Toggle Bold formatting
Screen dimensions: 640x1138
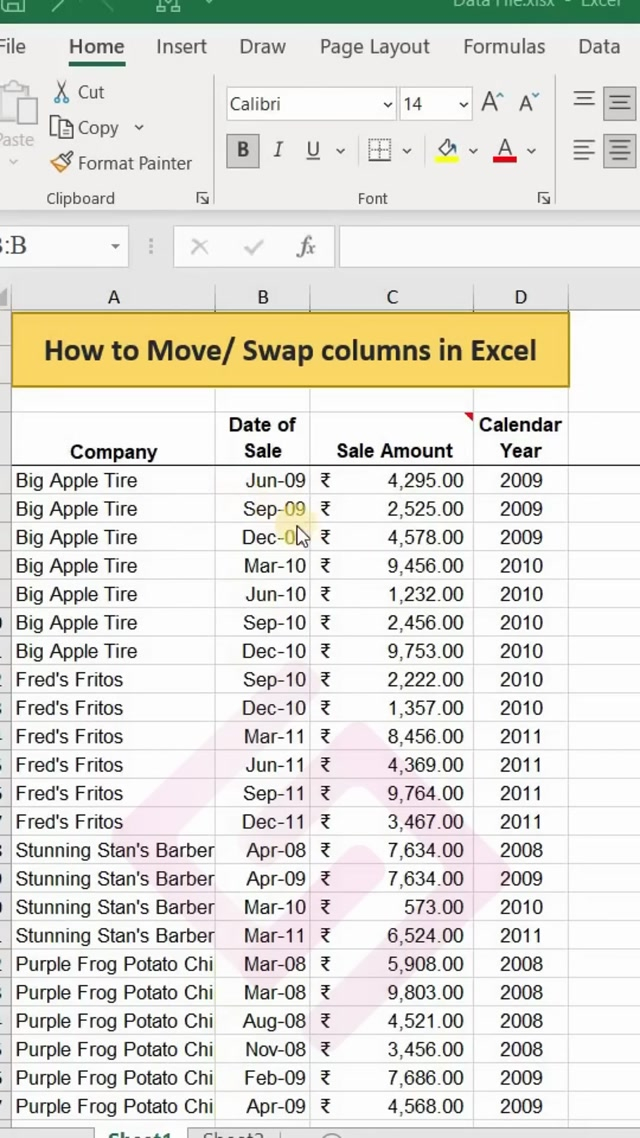(x=242, y=151)
